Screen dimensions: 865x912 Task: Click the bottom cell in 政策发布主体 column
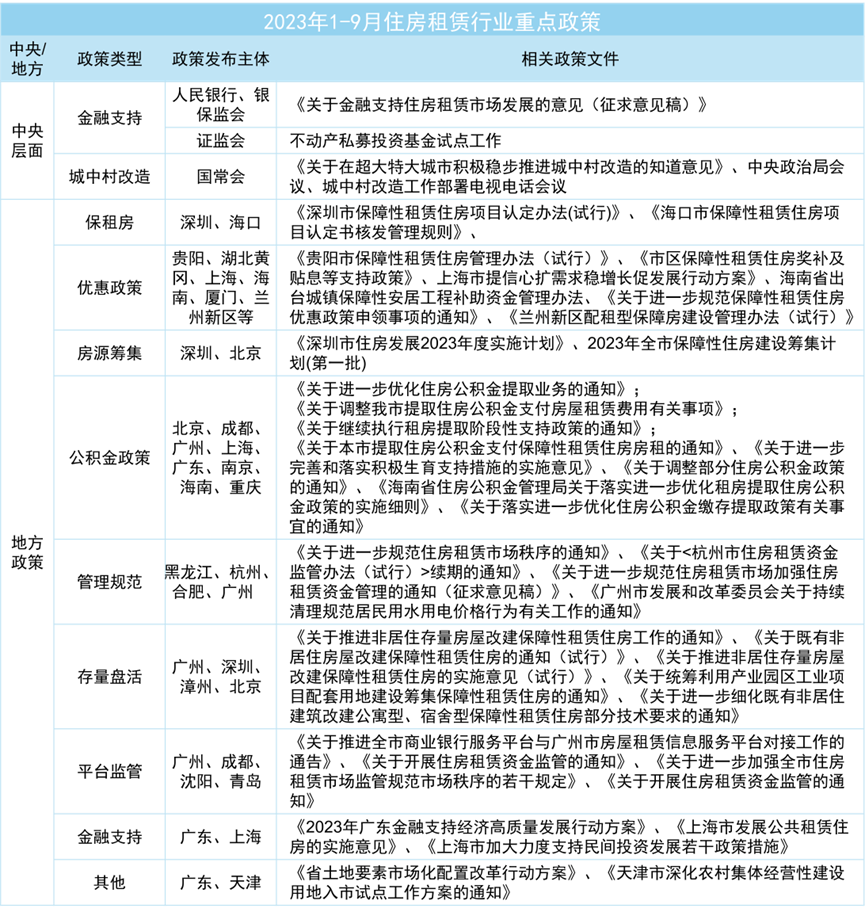[221, 882]
